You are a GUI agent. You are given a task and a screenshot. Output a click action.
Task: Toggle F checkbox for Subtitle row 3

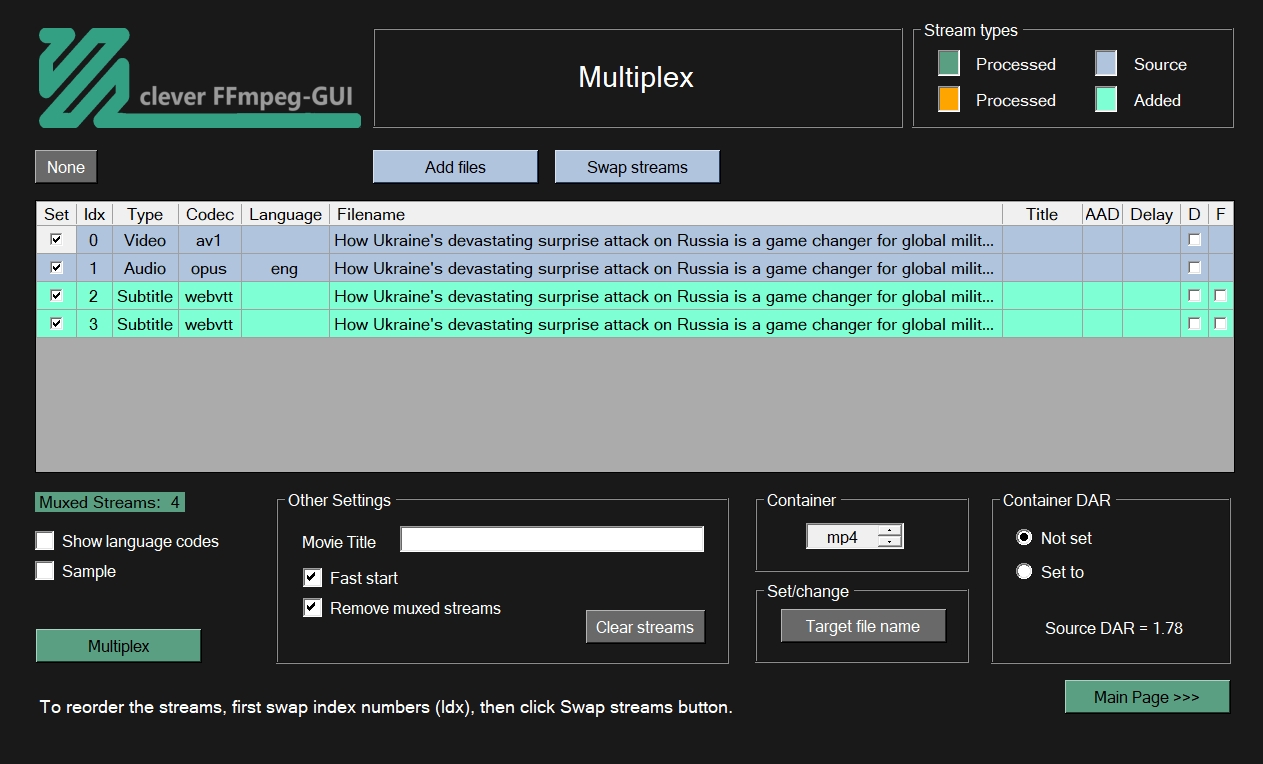pos(1221,324)
